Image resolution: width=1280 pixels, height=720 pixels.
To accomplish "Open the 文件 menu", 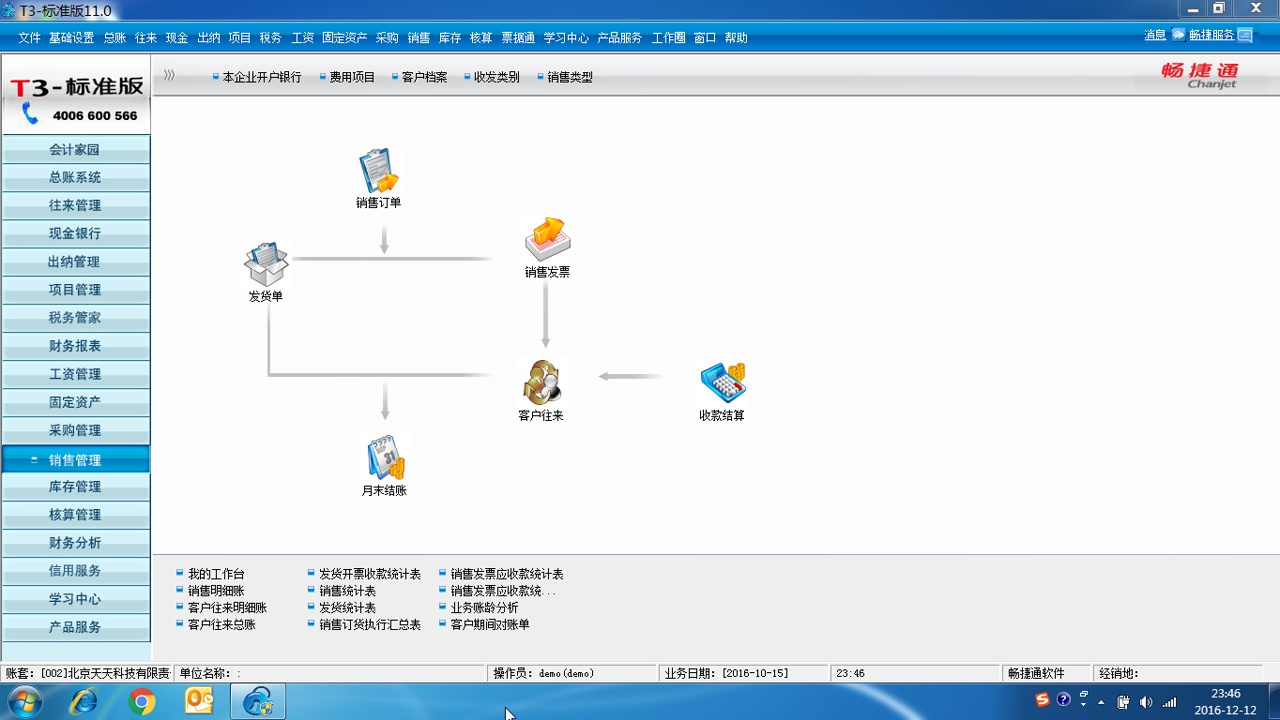I will pyautogui.click(x=29, y=37).
